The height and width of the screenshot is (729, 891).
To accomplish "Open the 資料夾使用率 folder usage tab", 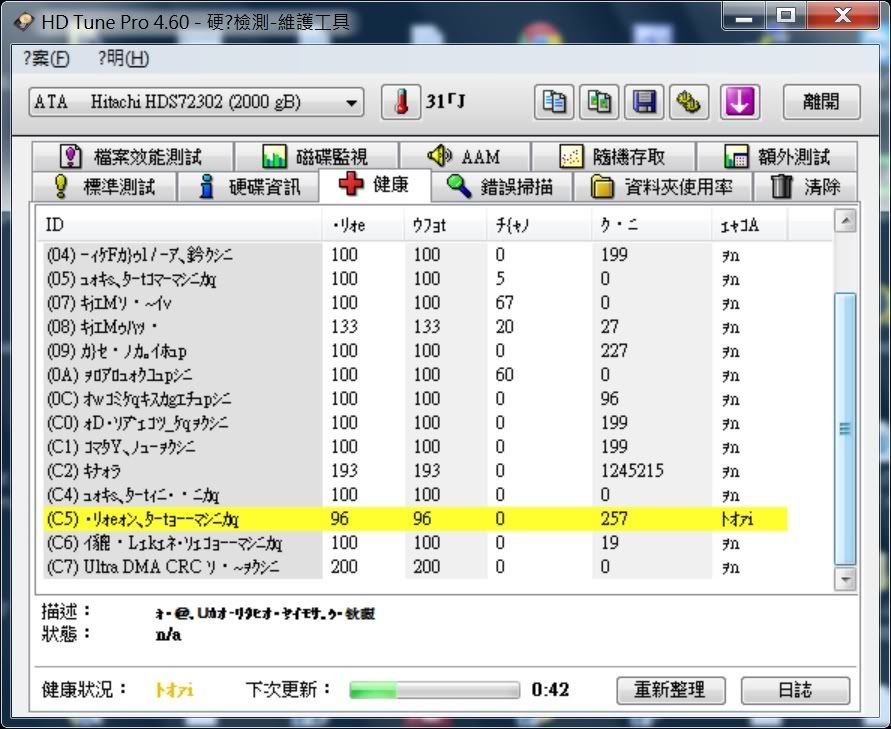I will 663,186.
